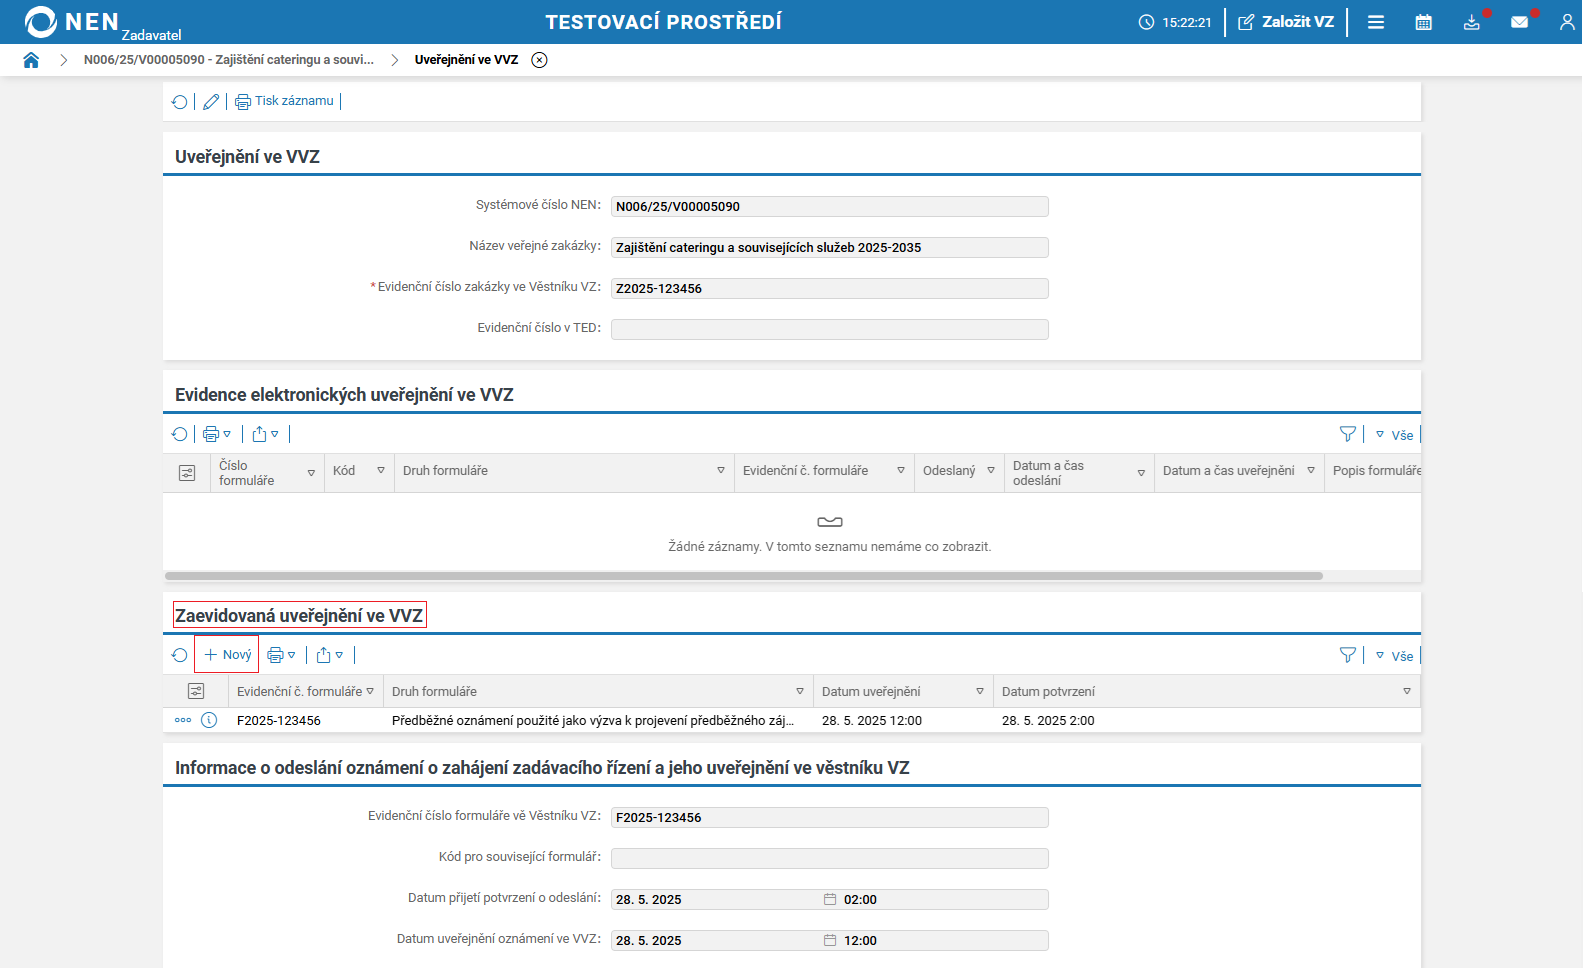
Task: Open the calendar icon in header
Action: click(1424, 22)
